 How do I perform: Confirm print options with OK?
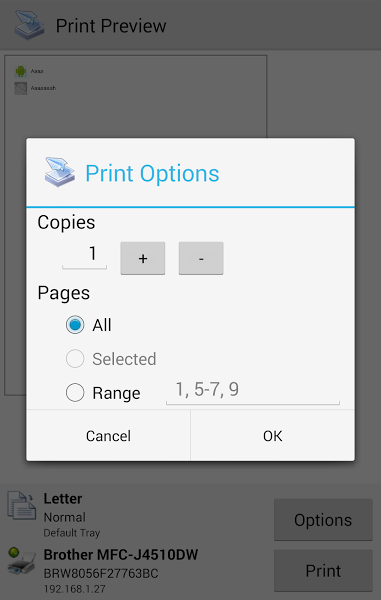click(x=272, y=435)
